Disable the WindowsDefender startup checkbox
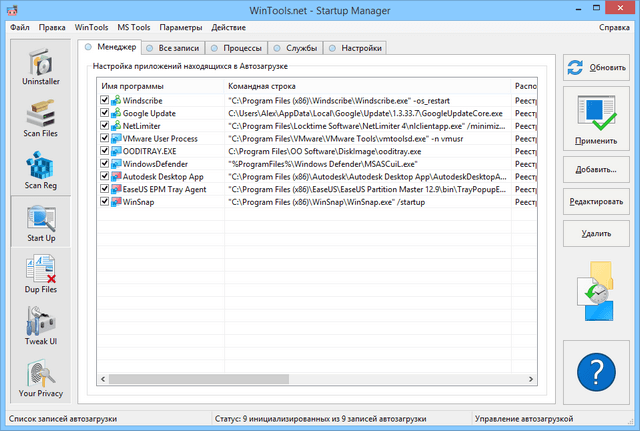This screenshot has height=431, width=640. 104,163
